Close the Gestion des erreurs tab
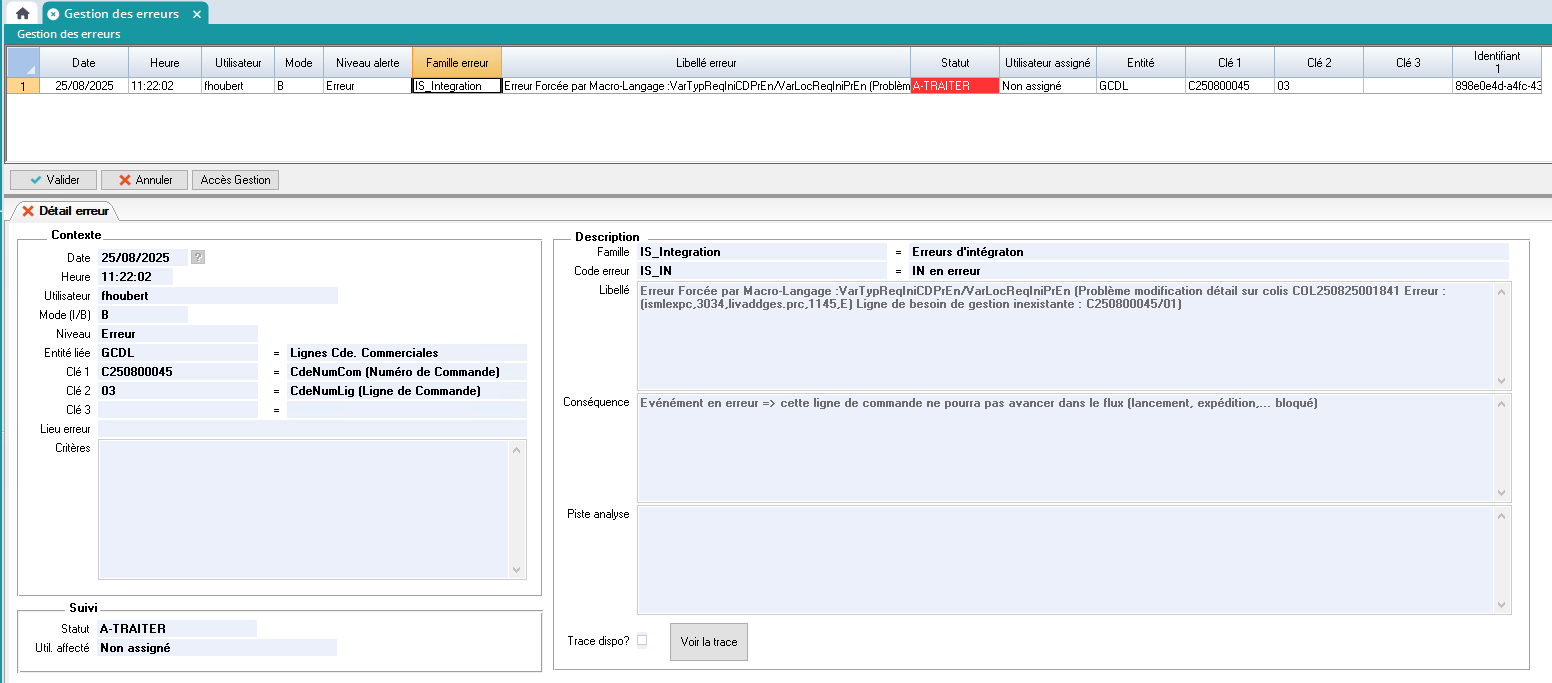The image size is (1552, 683). click(x=197, y=14)
